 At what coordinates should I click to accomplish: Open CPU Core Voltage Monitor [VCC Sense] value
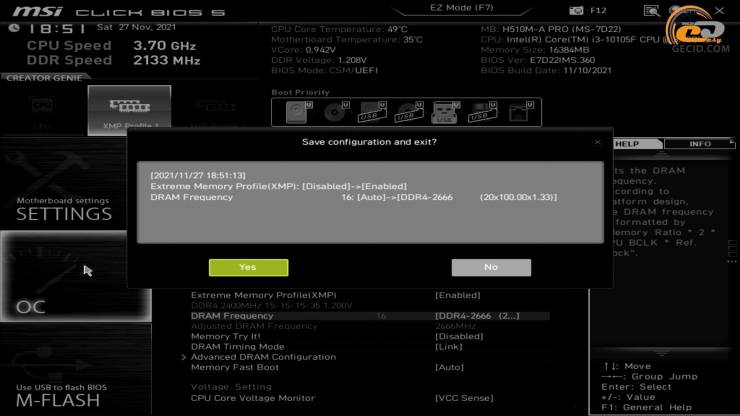464,398
